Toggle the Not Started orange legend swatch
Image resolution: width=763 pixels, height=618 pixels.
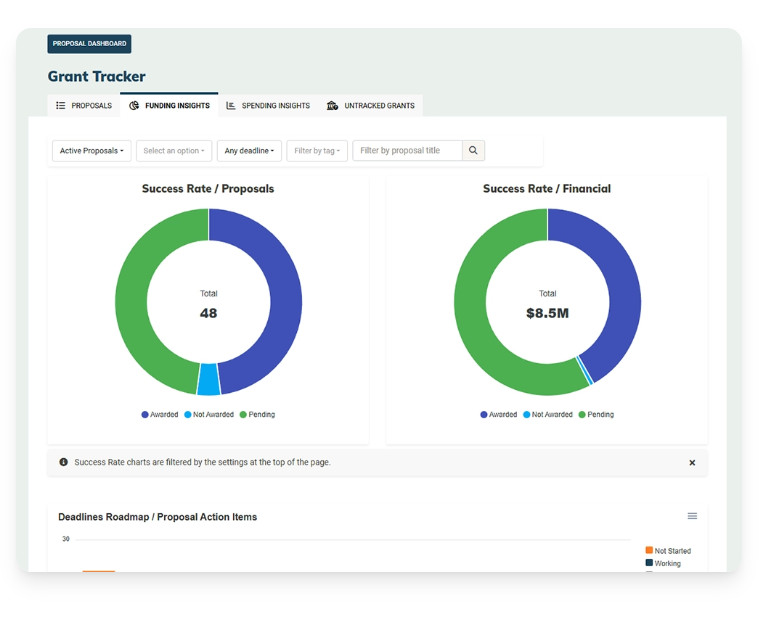(x=649, y=550)
